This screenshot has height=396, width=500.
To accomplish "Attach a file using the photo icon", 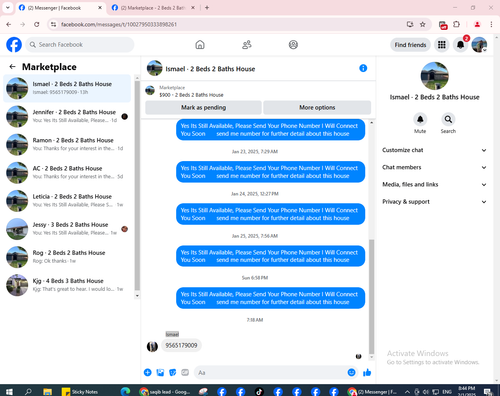I will pos(160,372).
